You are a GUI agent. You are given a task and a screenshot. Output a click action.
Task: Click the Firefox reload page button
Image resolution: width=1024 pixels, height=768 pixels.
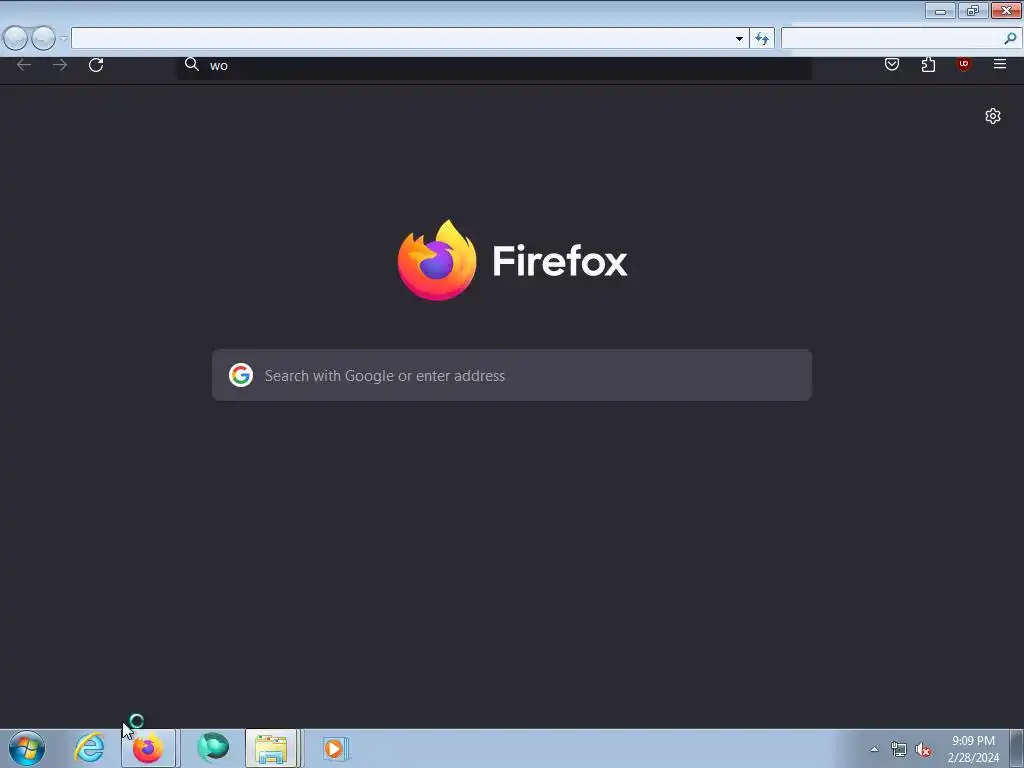click(x=96, y=65)
